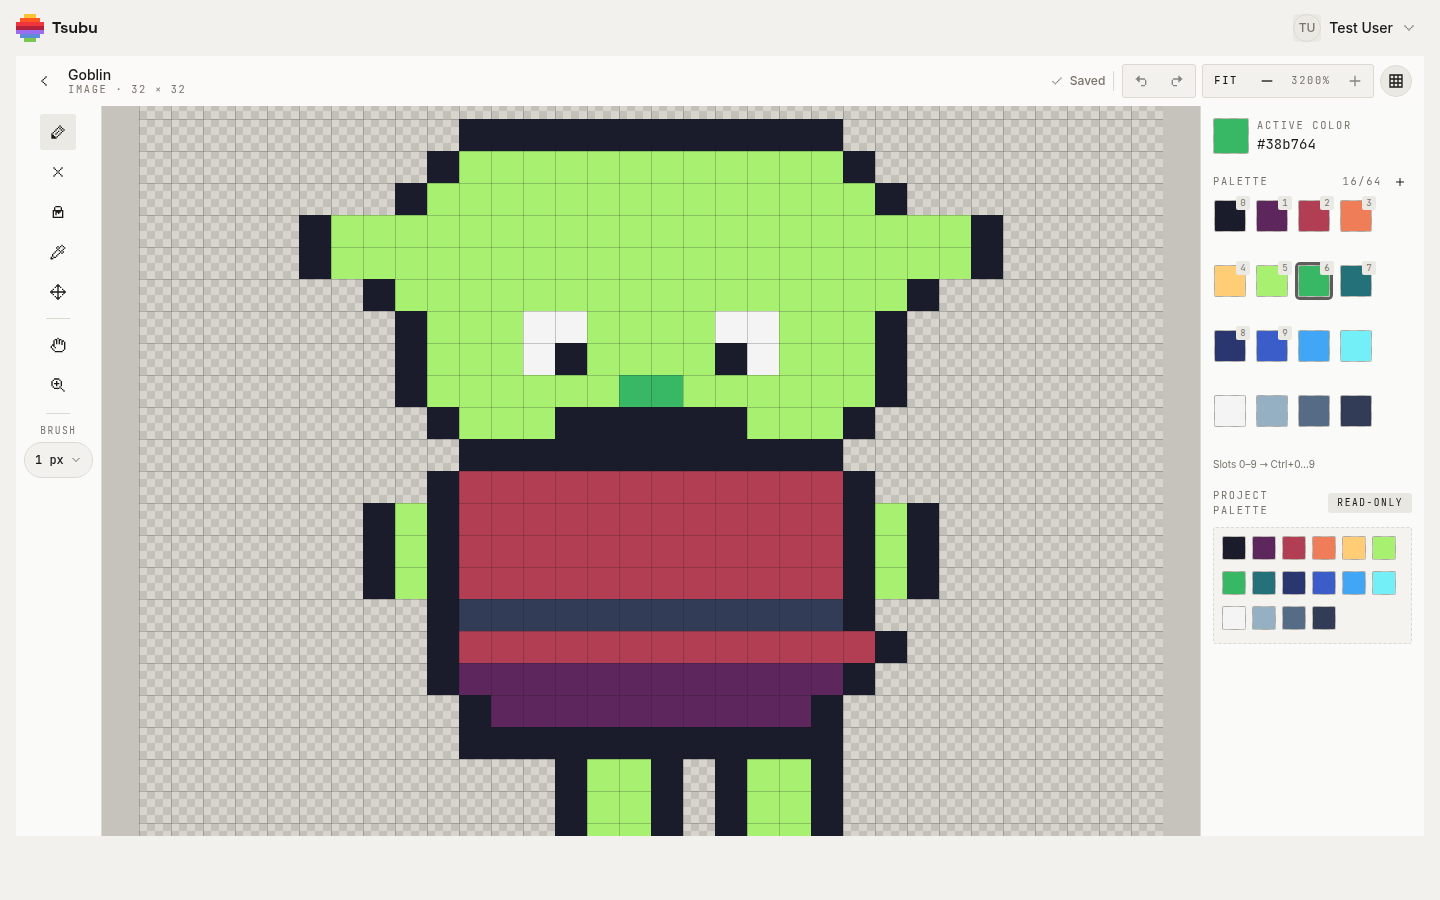Viewport: 1440px width, 900px height.
Task: Pick palette slot 1 purple swatch
Action: coord(1272,216)
